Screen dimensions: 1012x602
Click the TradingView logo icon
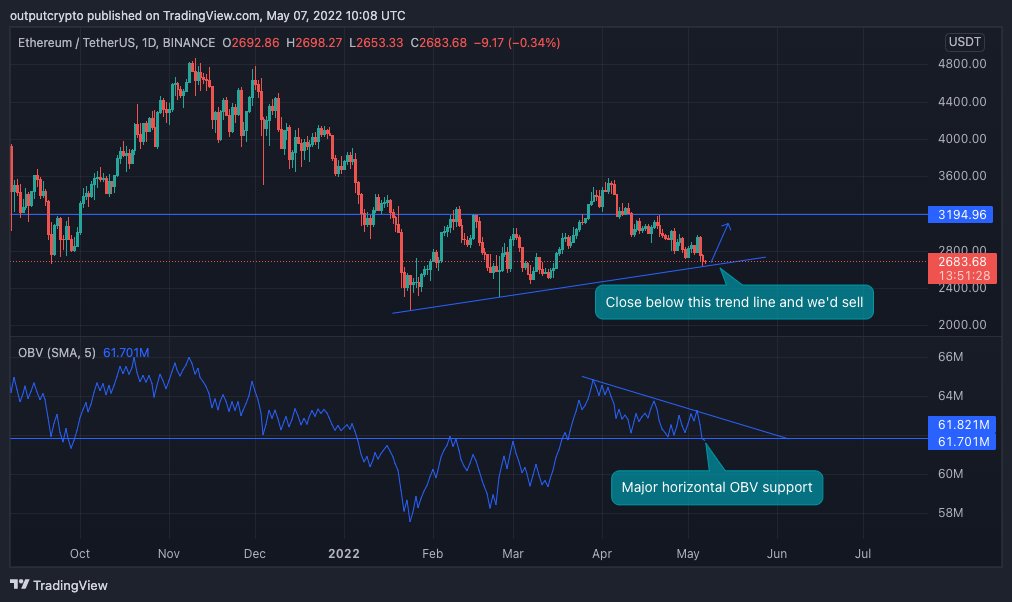[22, 584]
